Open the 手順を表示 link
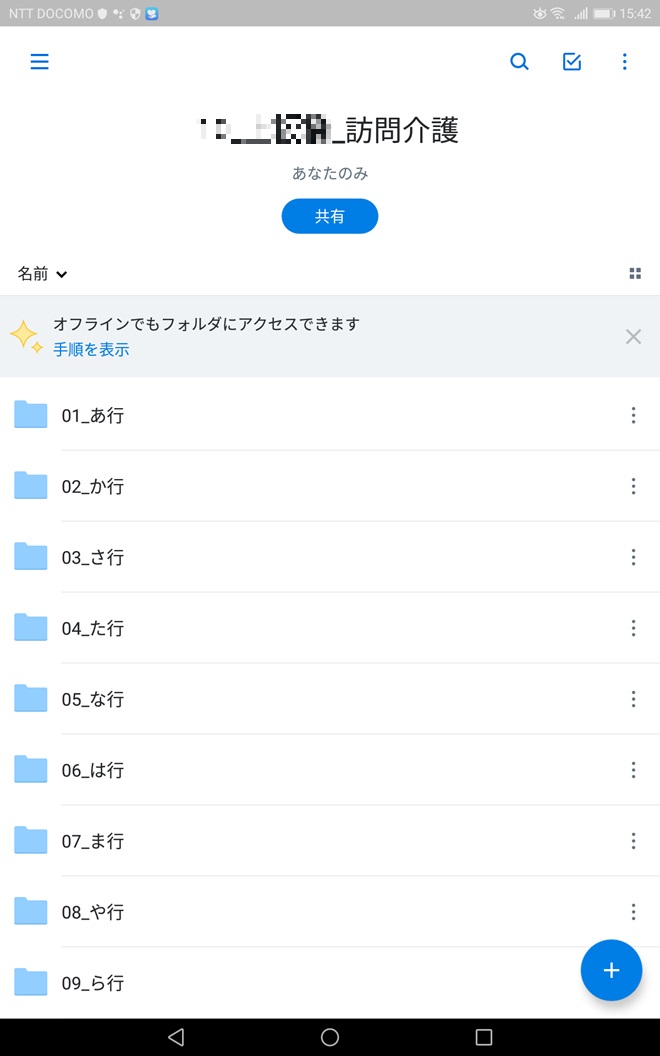 click(x=91, y=350)
